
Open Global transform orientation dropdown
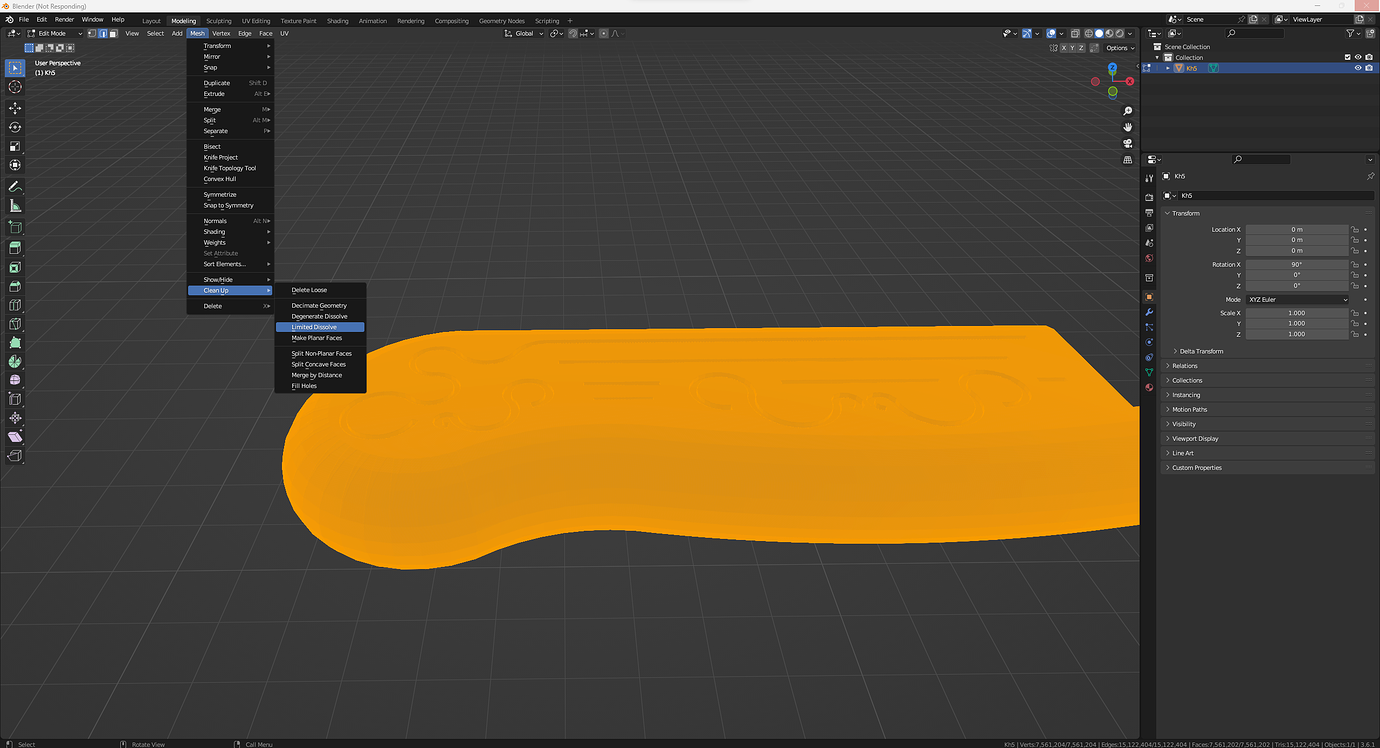pyautogui.click(x=525, y=33)
